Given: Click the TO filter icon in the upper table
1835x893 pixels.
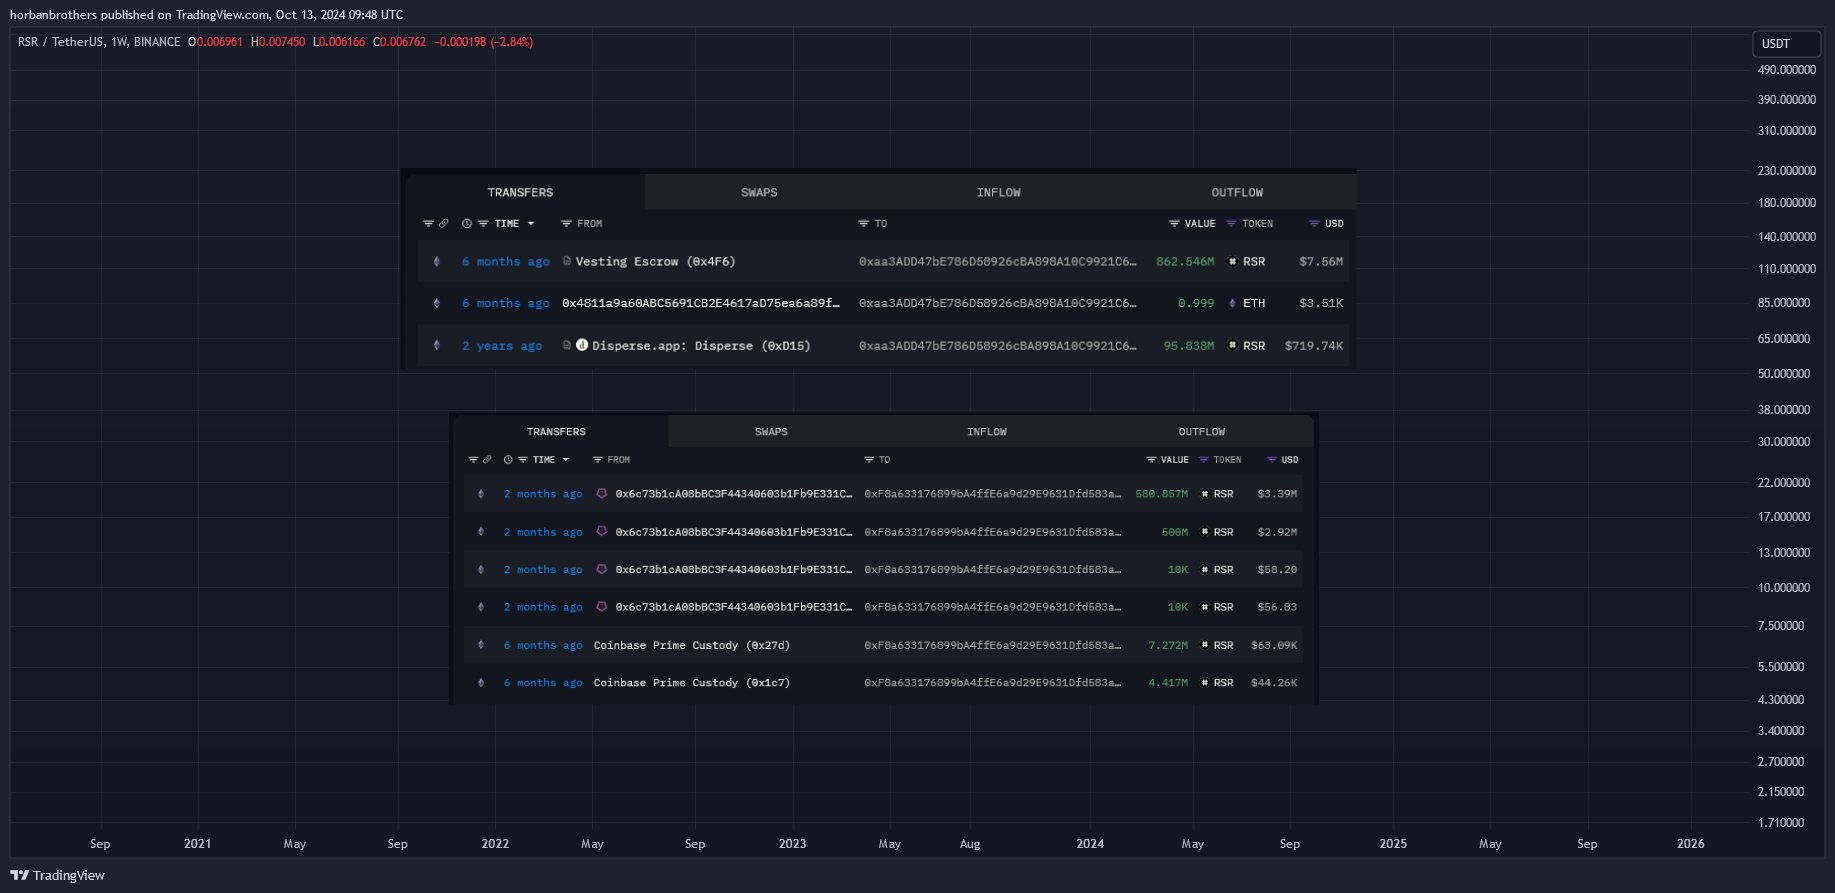Looking at the screenshot, I should click(863, 224).
